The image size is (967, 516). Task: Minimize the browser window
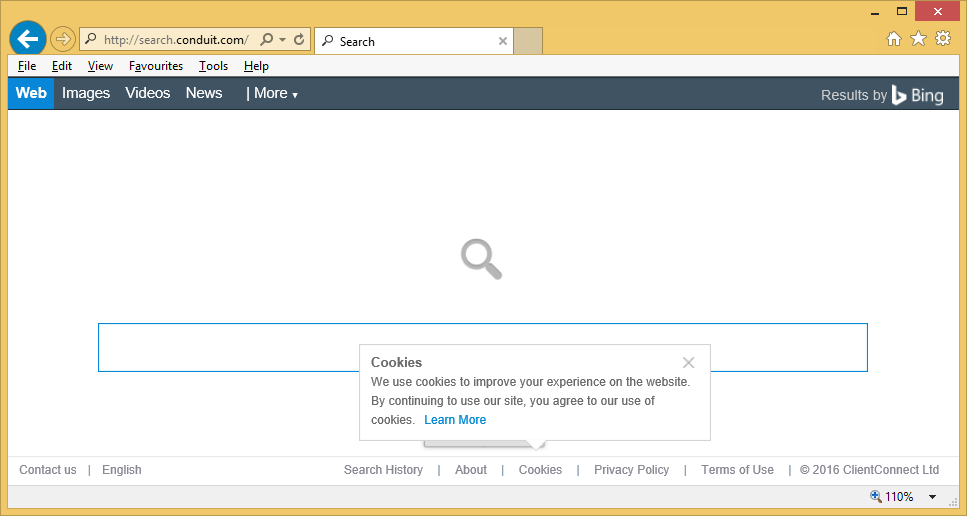coord(874,12)
